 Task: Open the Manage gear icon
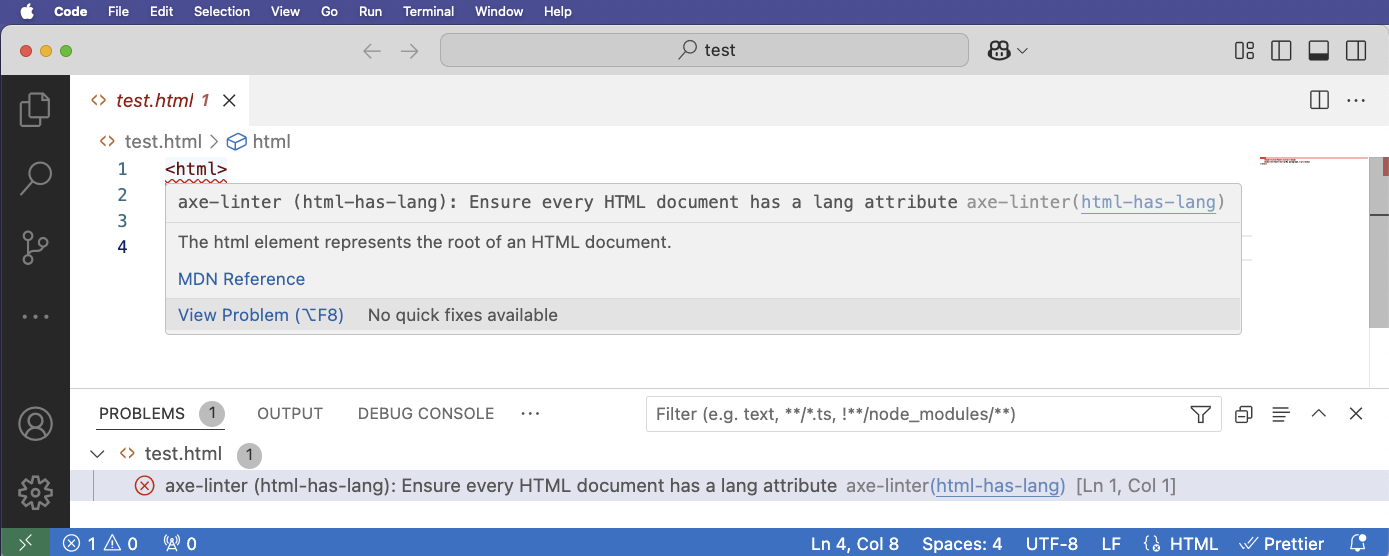point(35,491)
